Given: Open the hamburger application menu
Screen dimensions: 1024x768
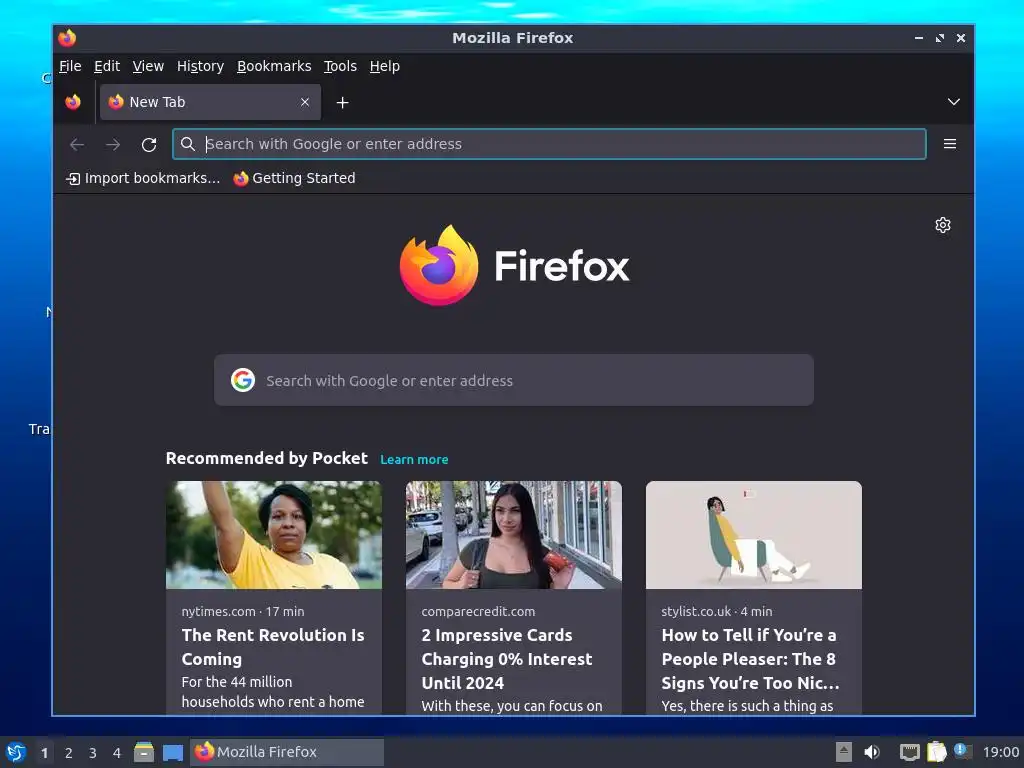Looking at the screenshot, I should click(x=950, y=144).
